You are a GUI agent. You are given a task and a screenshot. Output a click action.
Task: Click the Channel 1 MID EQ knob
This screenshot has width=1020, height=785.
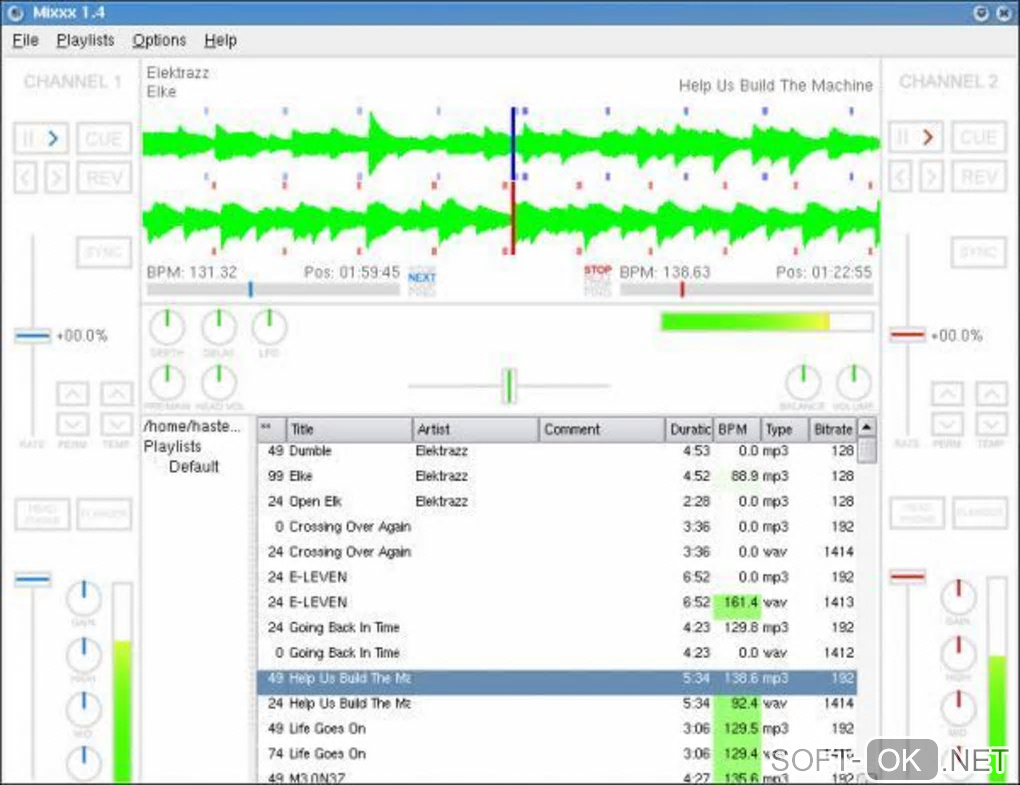pyautogui.click(x=84, y=710)
